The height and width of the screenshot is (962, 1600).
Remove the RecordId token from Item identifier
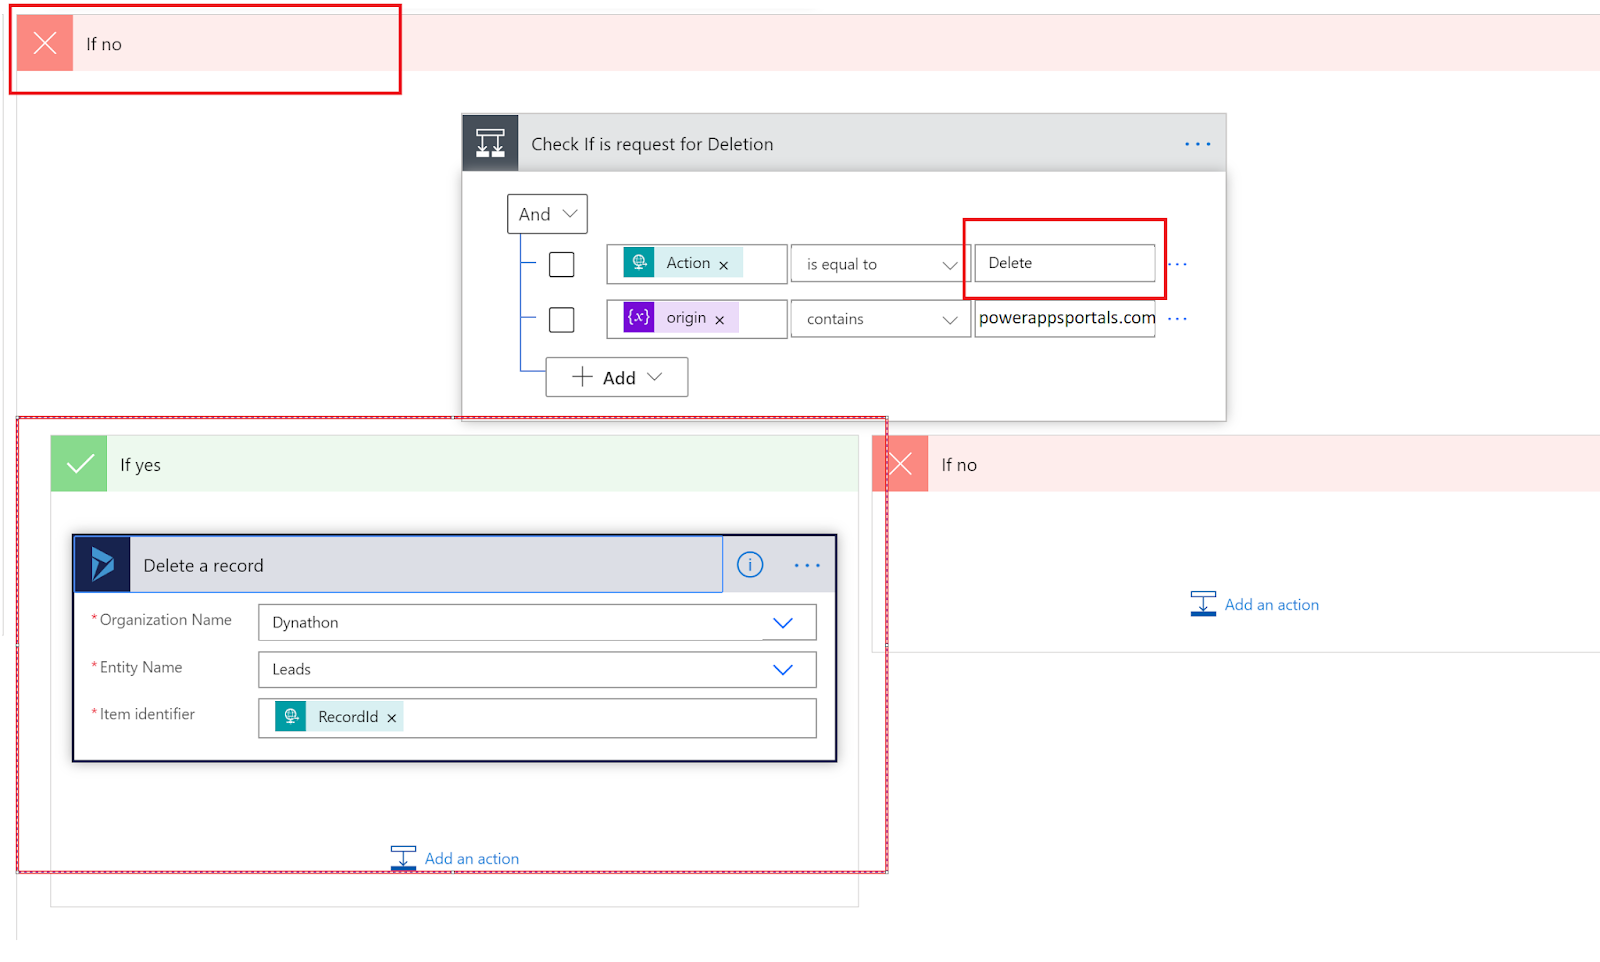(392, 717)
